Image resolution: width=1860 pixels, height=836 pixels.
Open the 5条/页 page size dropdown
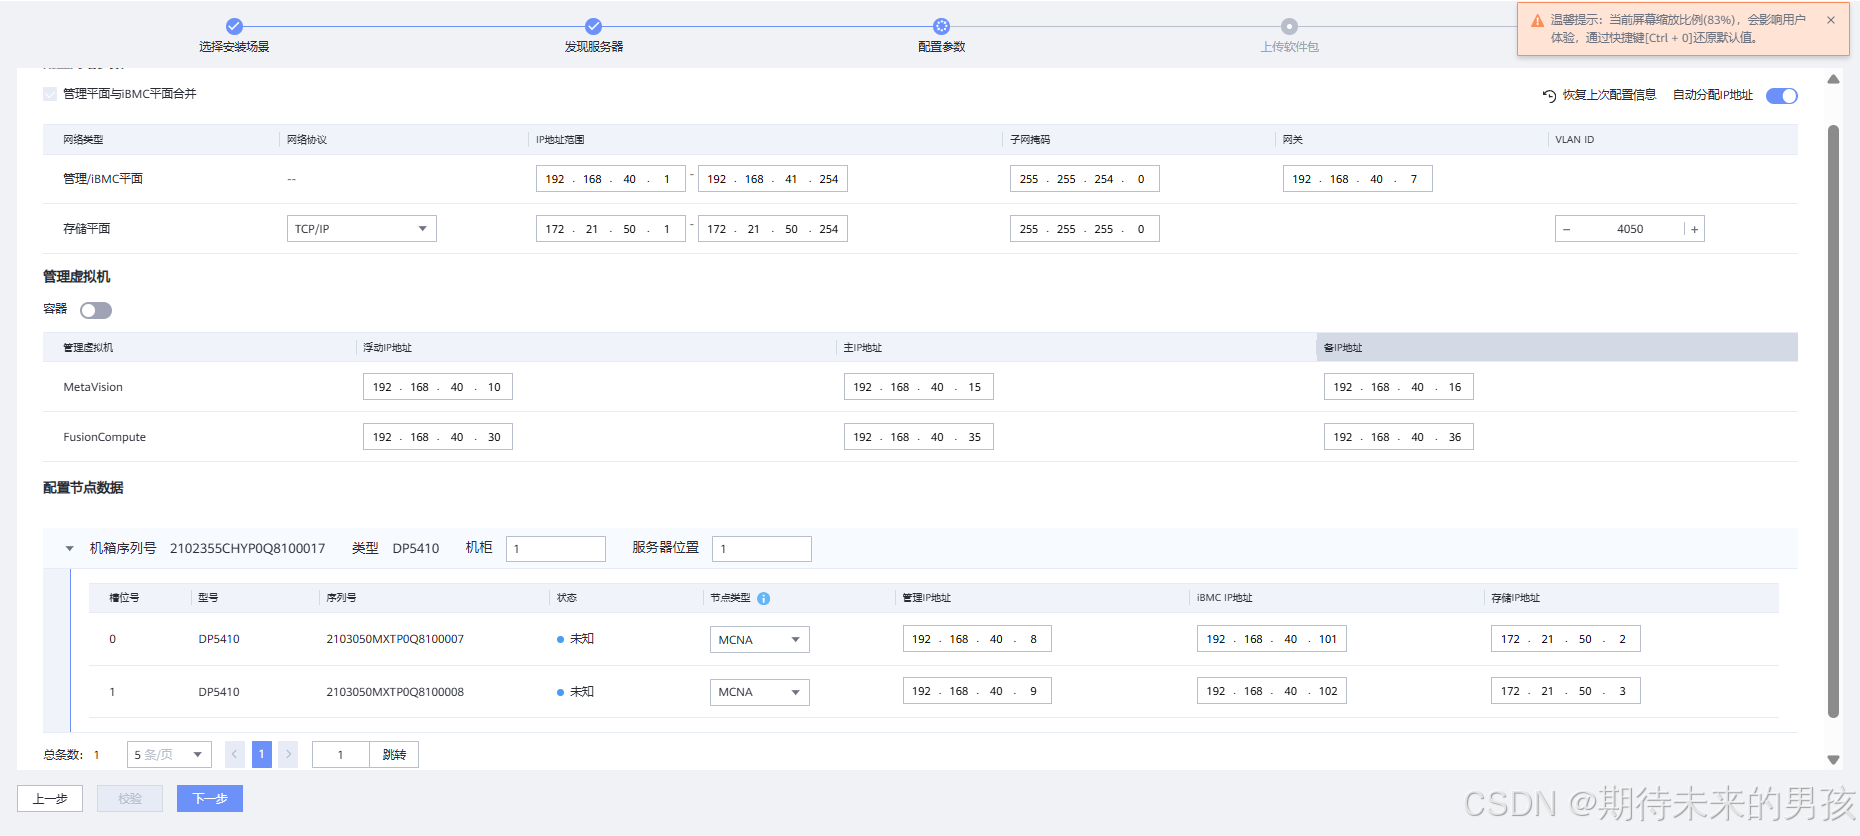click(x=168, y=755)
